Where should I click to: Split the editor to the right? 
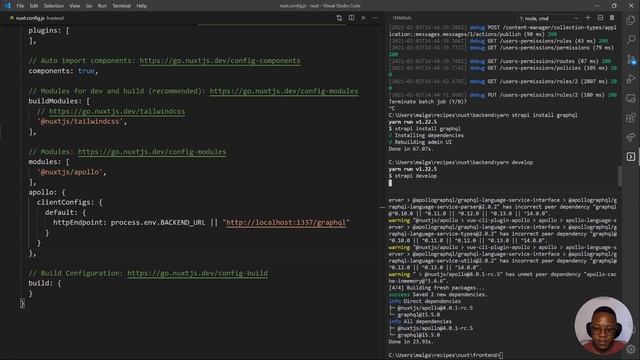pyautogui.click(x=351, y=18)
